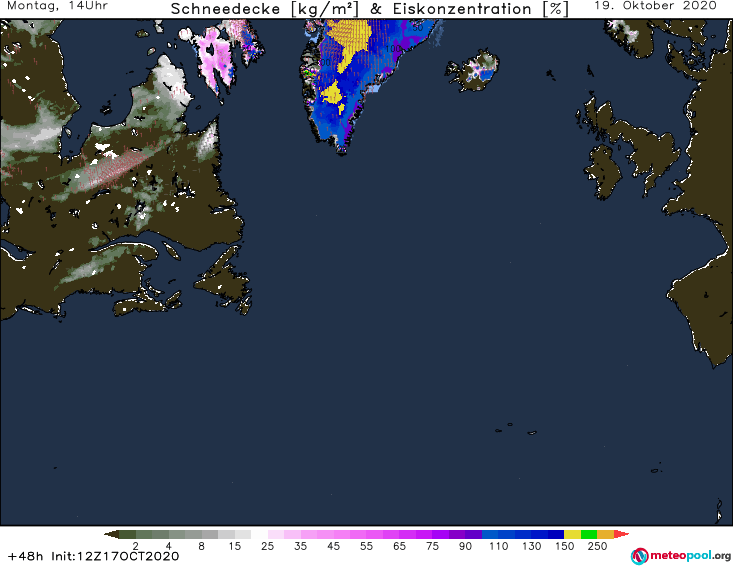Image resolution: width=733 pixels, height=566 pixels.
Task: Click the green legend swatch before 250
Action: (589, 534)
